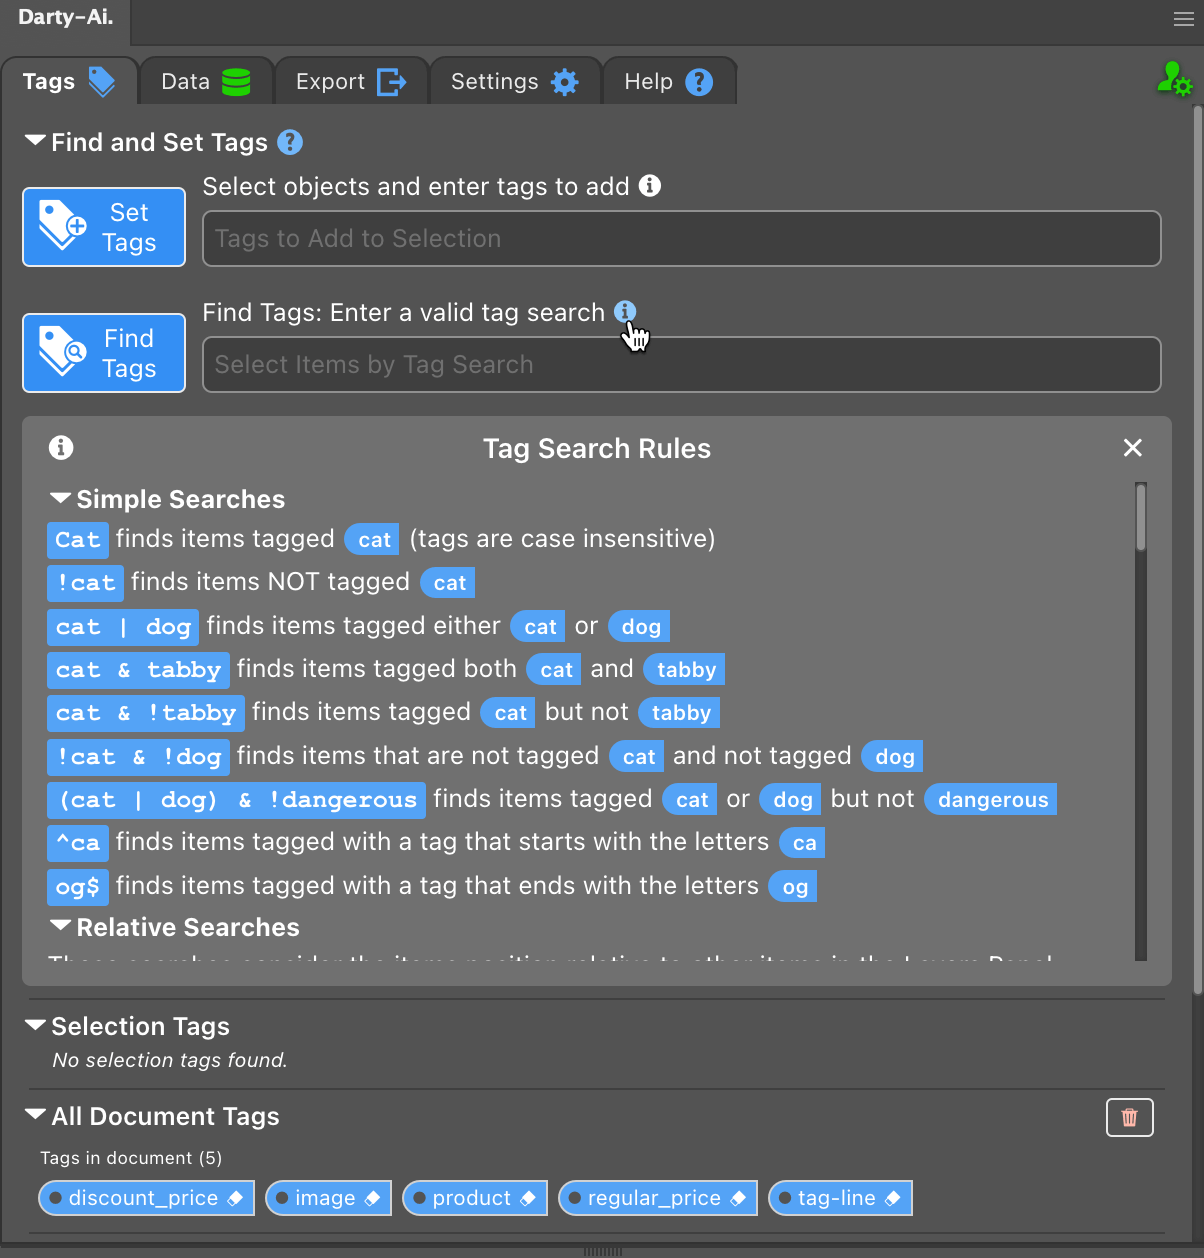Delete all document tags with trash button
Viewport: 1204px width, 1258px height.
point(1130,1117)
